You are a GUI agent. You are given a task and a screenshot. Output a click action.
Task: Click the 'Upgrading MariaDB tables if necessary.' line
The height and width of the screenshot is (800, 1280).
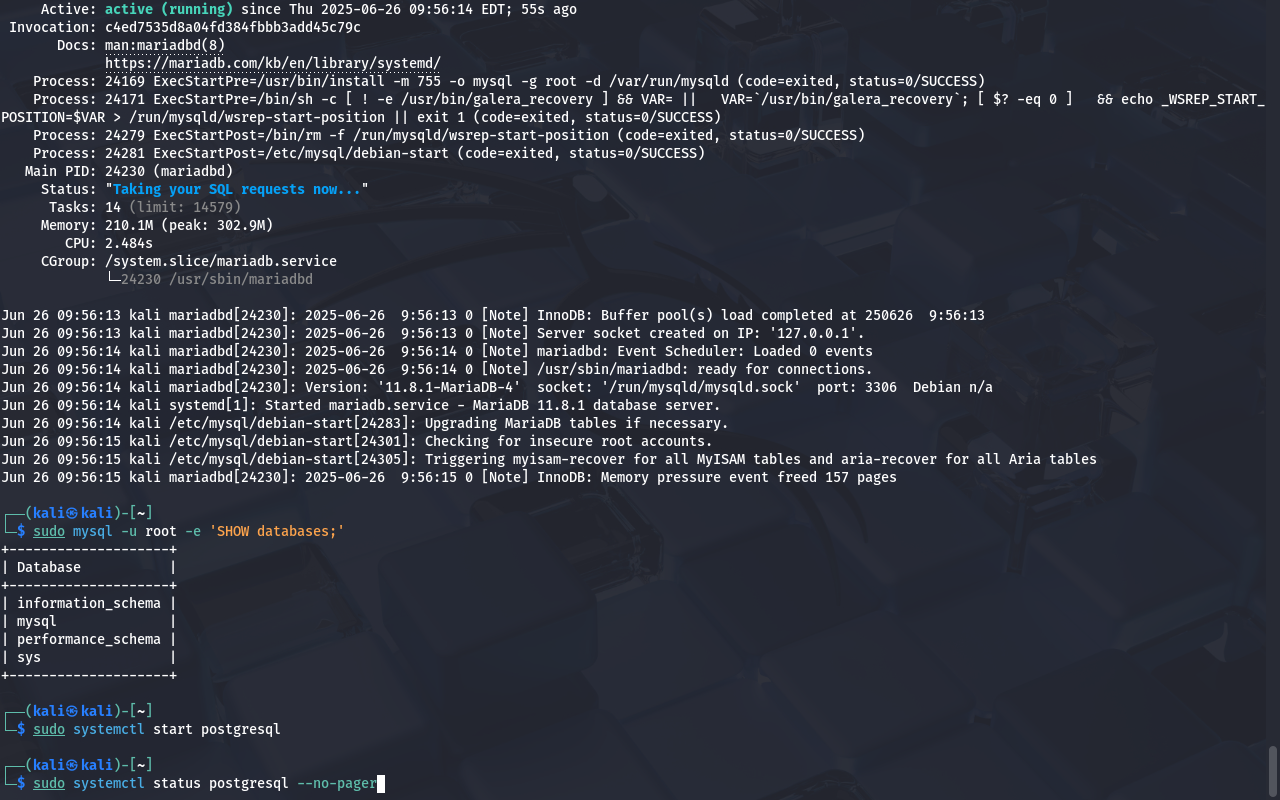(365, 423)
